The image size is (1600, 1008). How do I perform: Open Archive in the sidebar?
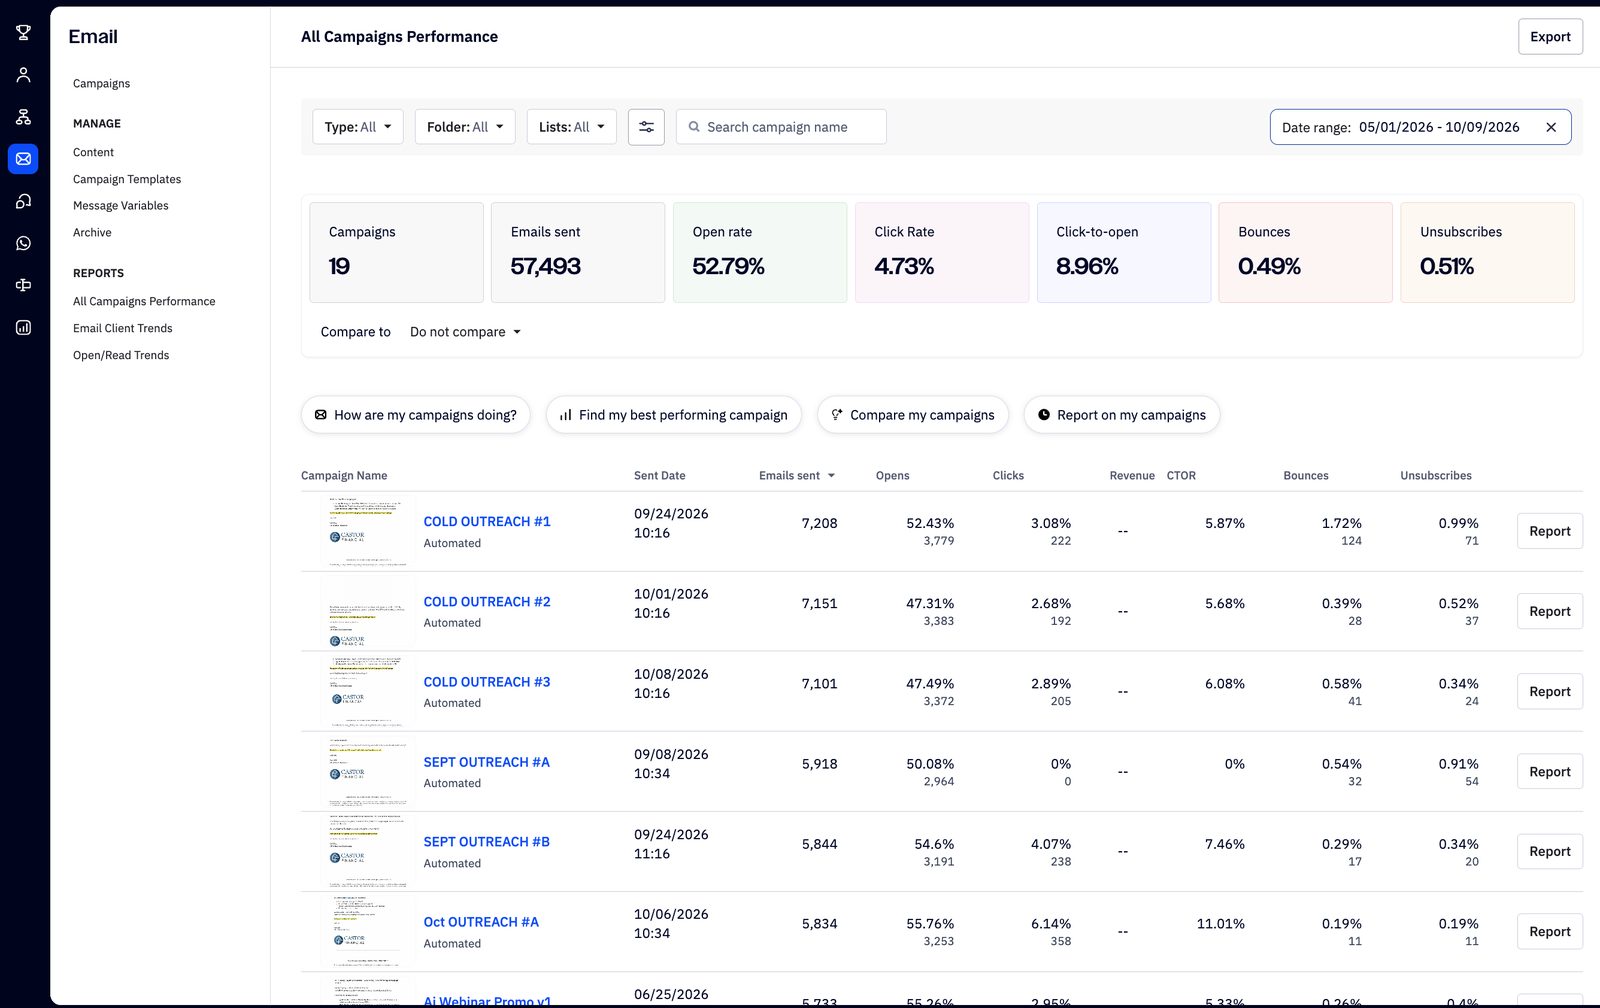(92, 233)
